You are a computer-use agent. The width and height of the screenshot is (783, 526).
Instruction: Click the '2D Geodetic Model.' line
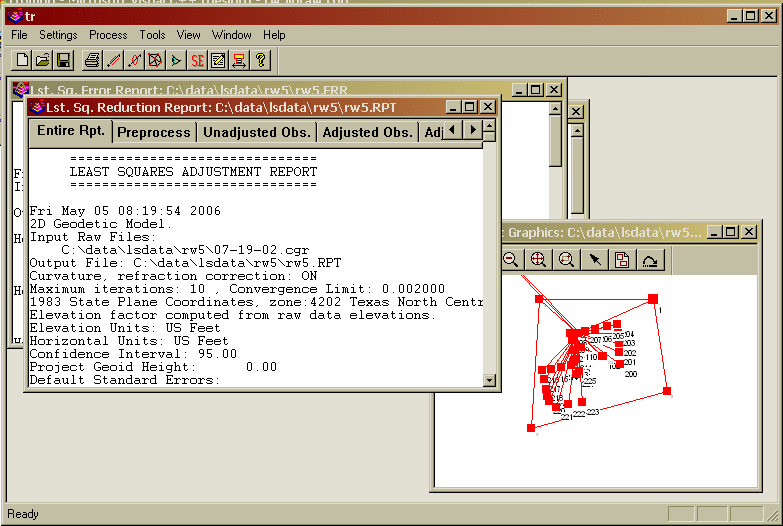(100, 224)
